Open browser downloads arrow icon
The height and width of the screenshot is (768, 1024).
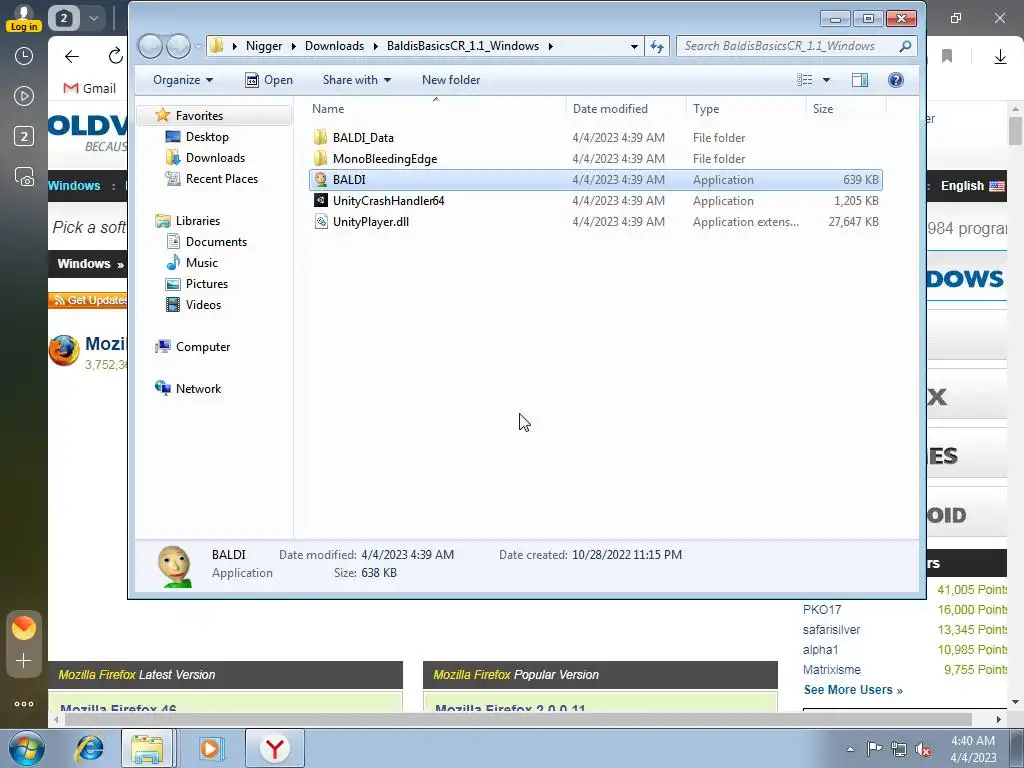1000,57
